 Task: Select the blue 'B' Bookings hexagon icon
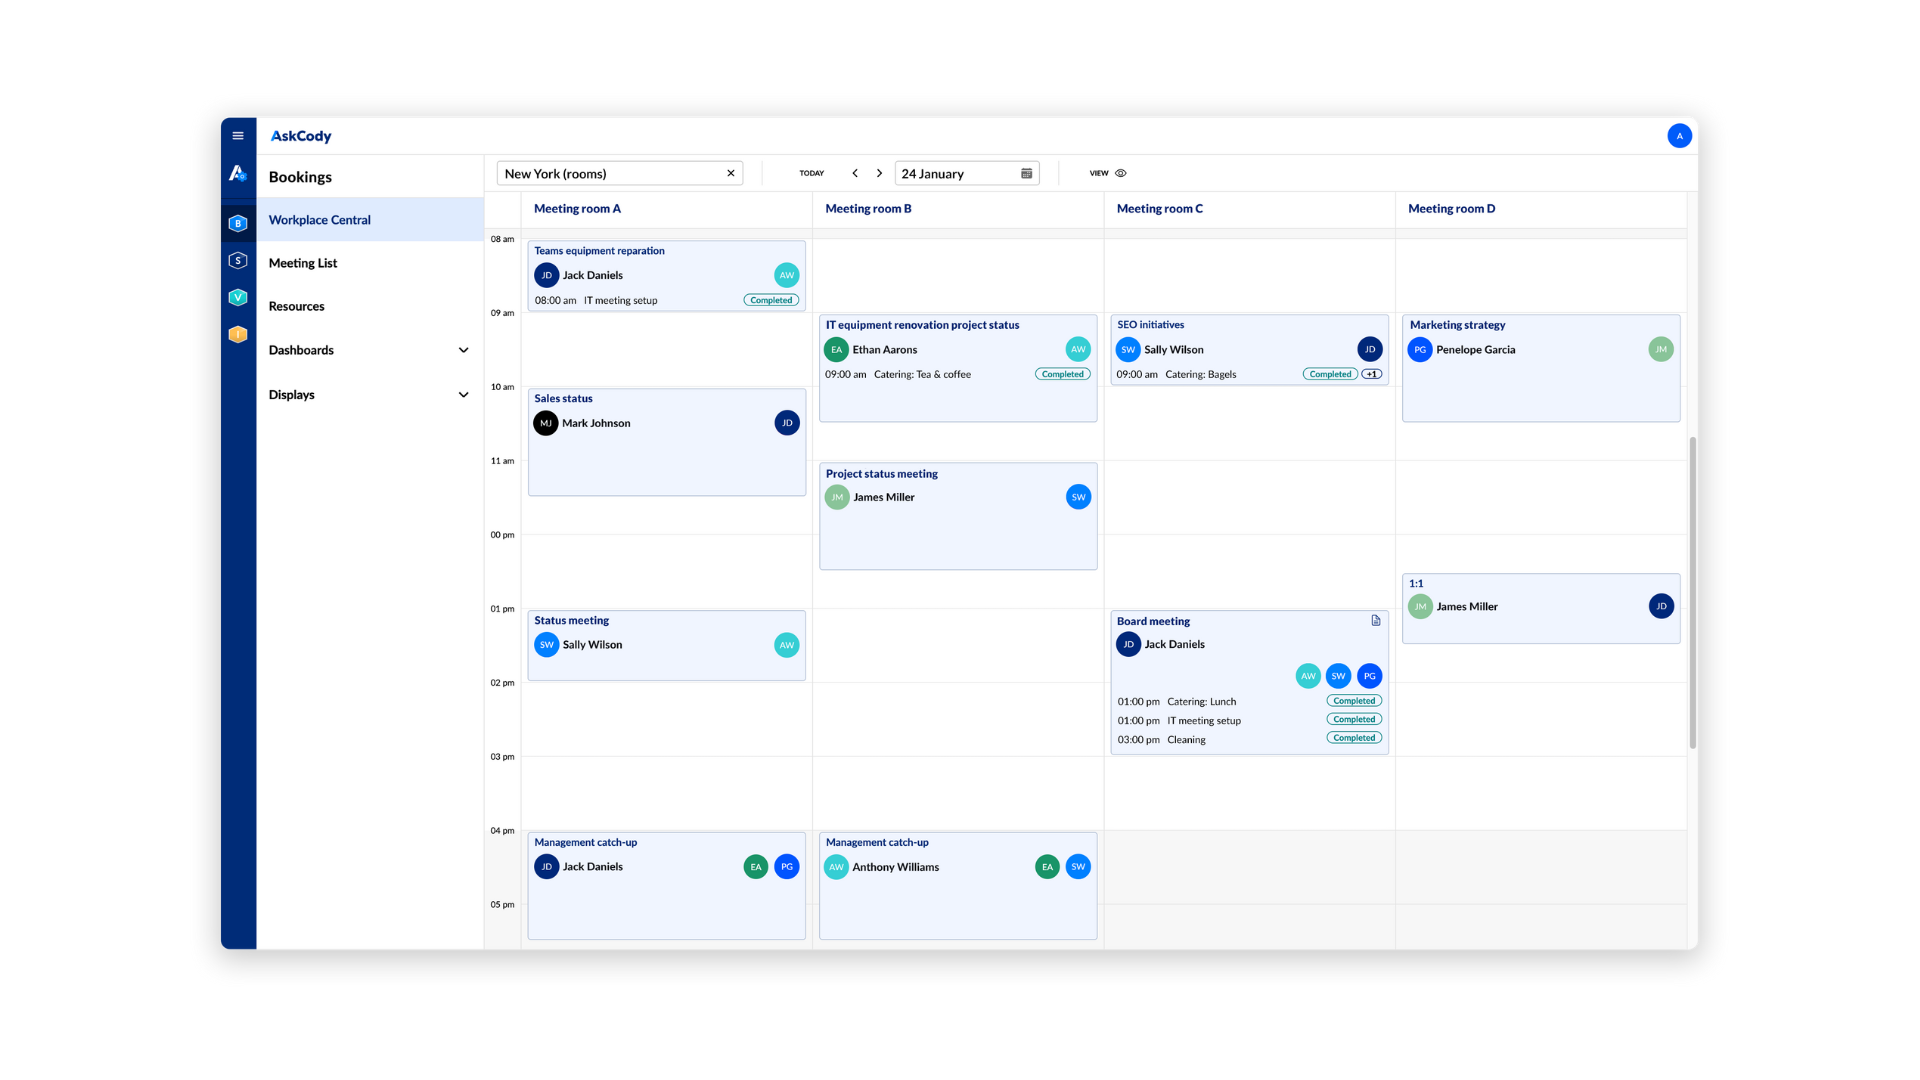pos(238,223)
